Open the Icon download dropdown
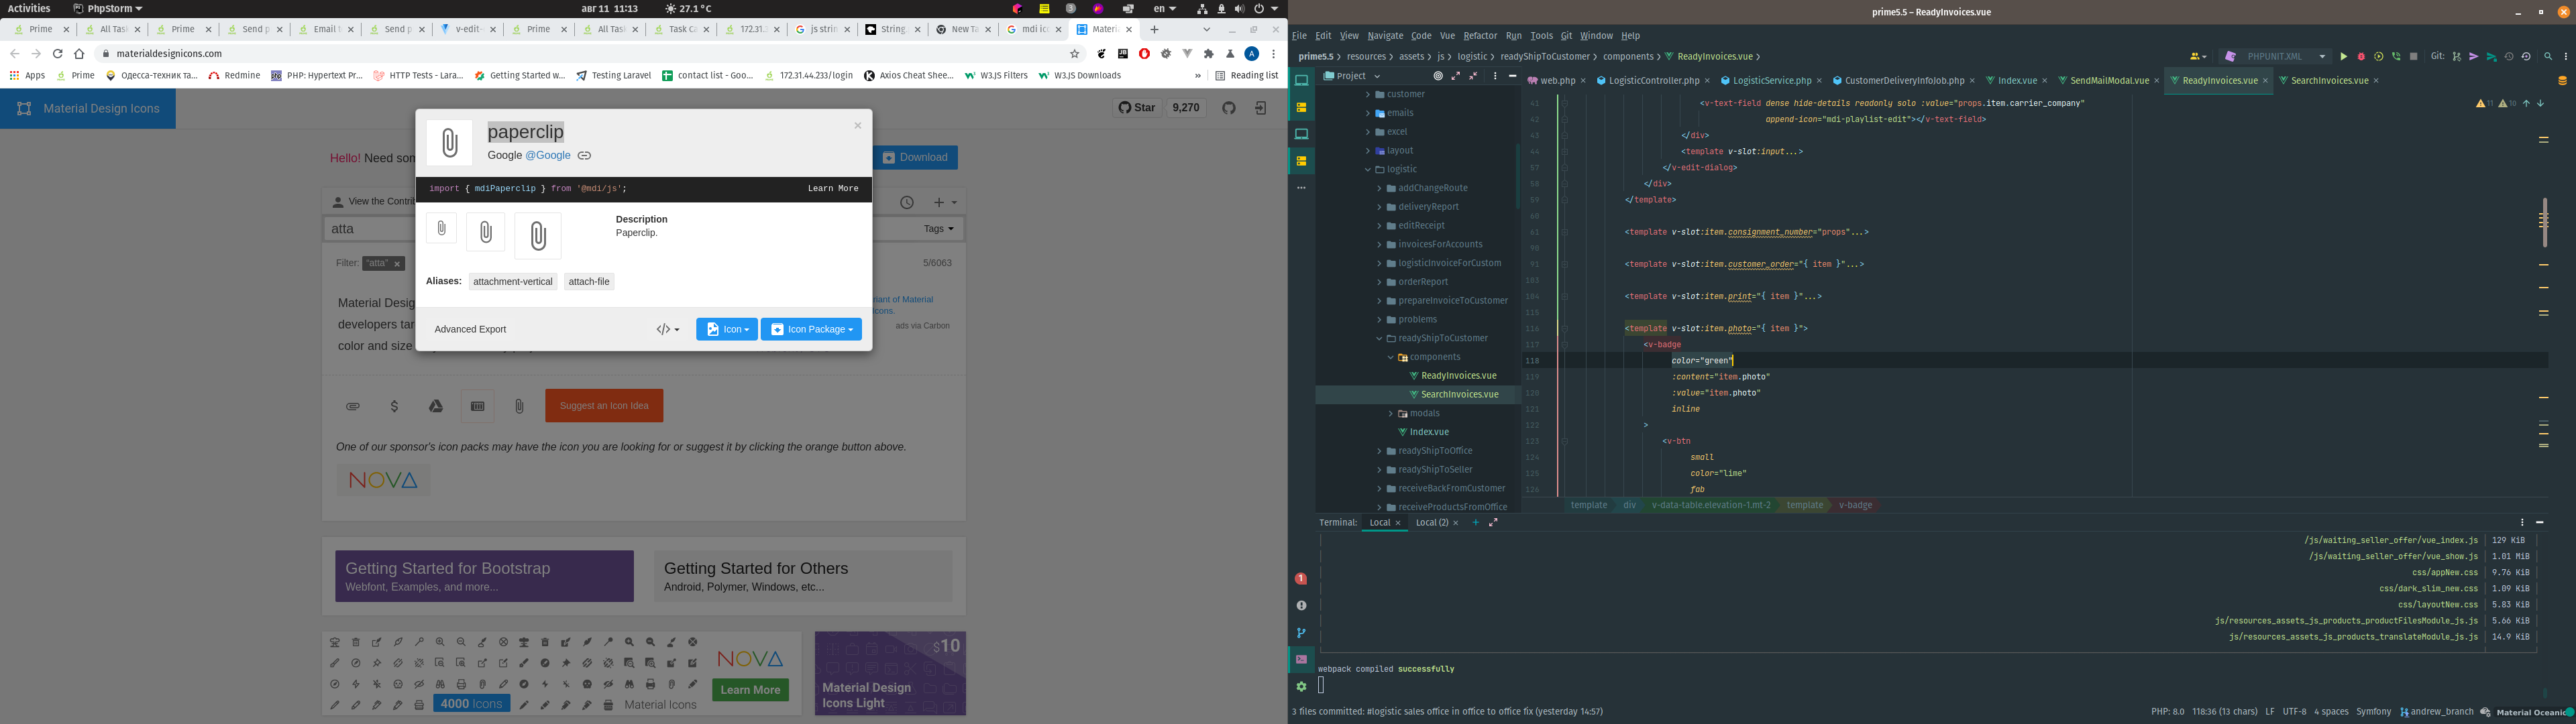2576x724 pixels. point(727,329)
